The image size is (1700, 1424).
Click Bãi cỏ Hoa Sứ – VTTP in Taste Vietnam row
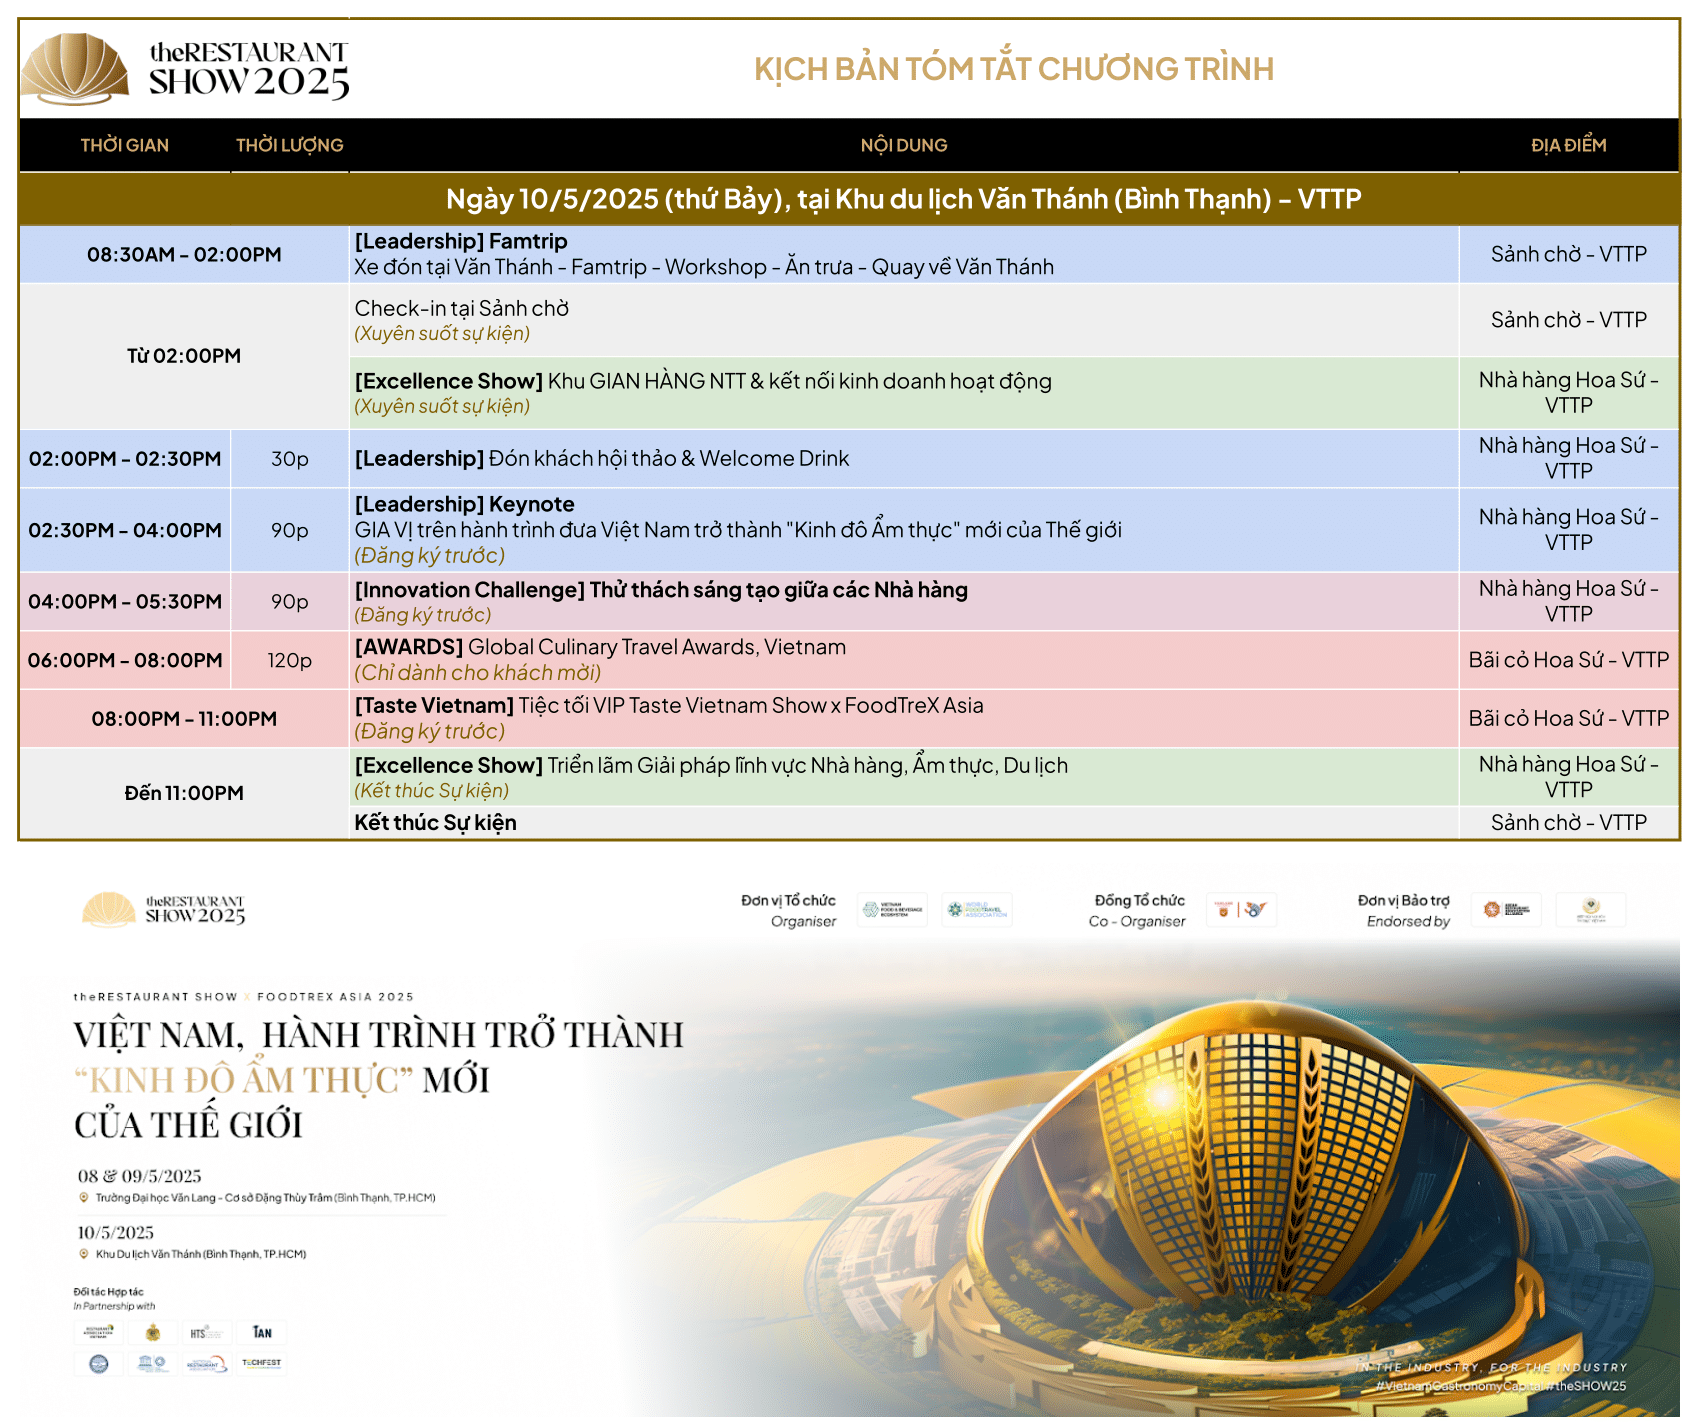point(1569,718)
